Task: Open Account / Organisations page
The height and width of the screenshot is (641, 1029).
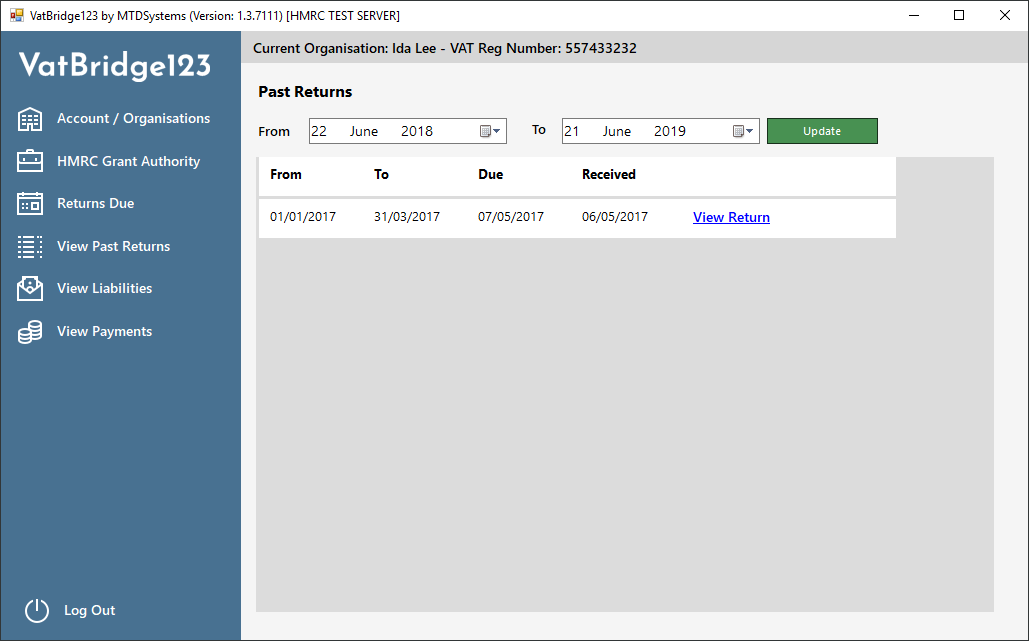Action: (x=133, y=119)
